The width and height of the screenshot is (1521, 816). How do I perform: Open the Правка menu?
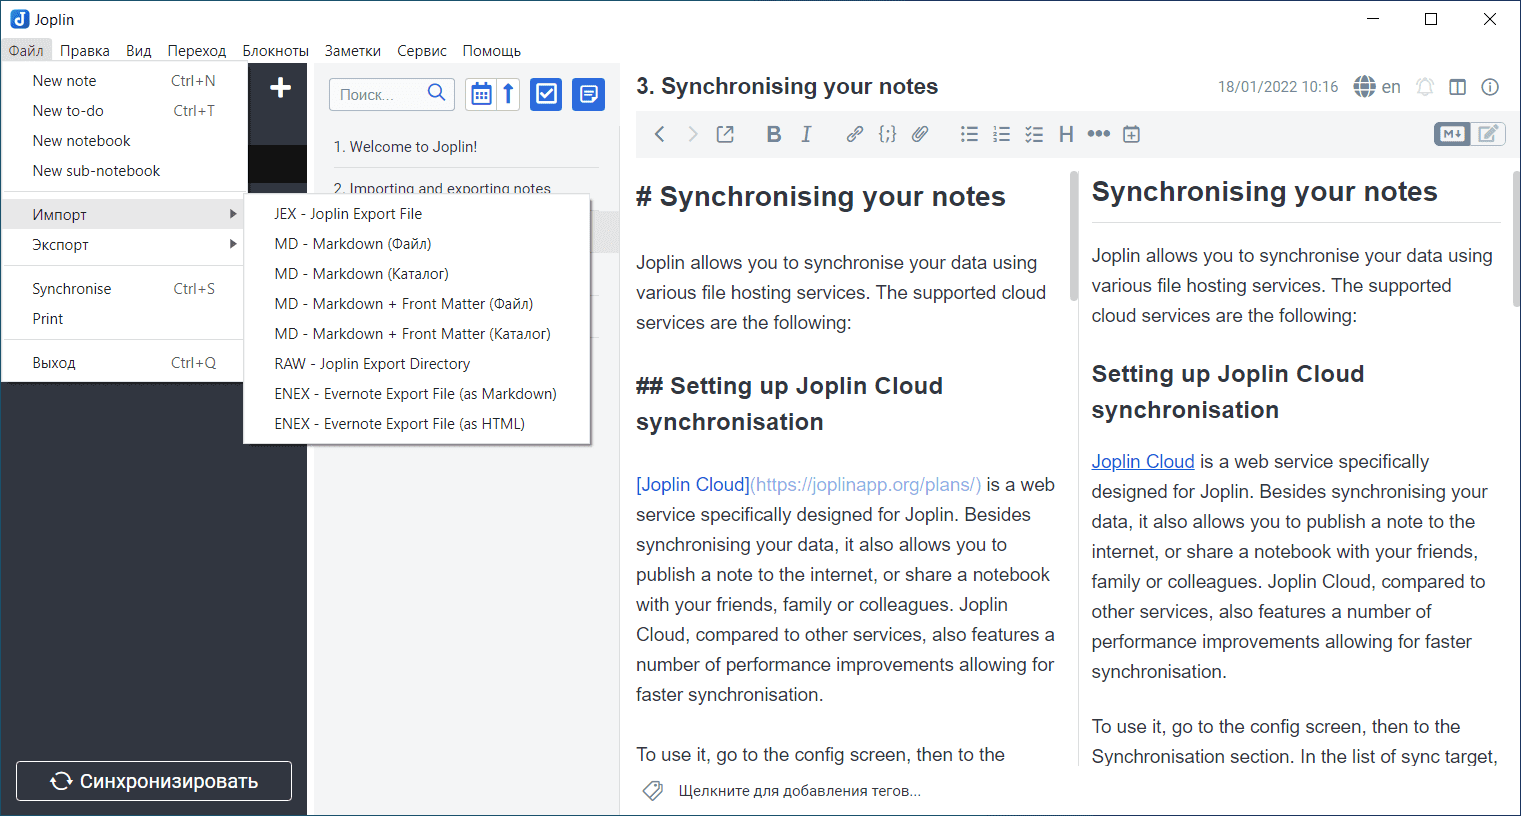point(85,51)
